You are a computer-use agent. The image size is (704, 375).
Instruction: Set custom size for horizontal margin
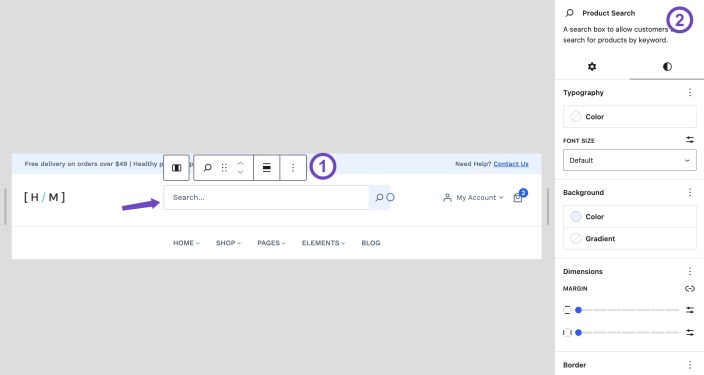(690, 332)
